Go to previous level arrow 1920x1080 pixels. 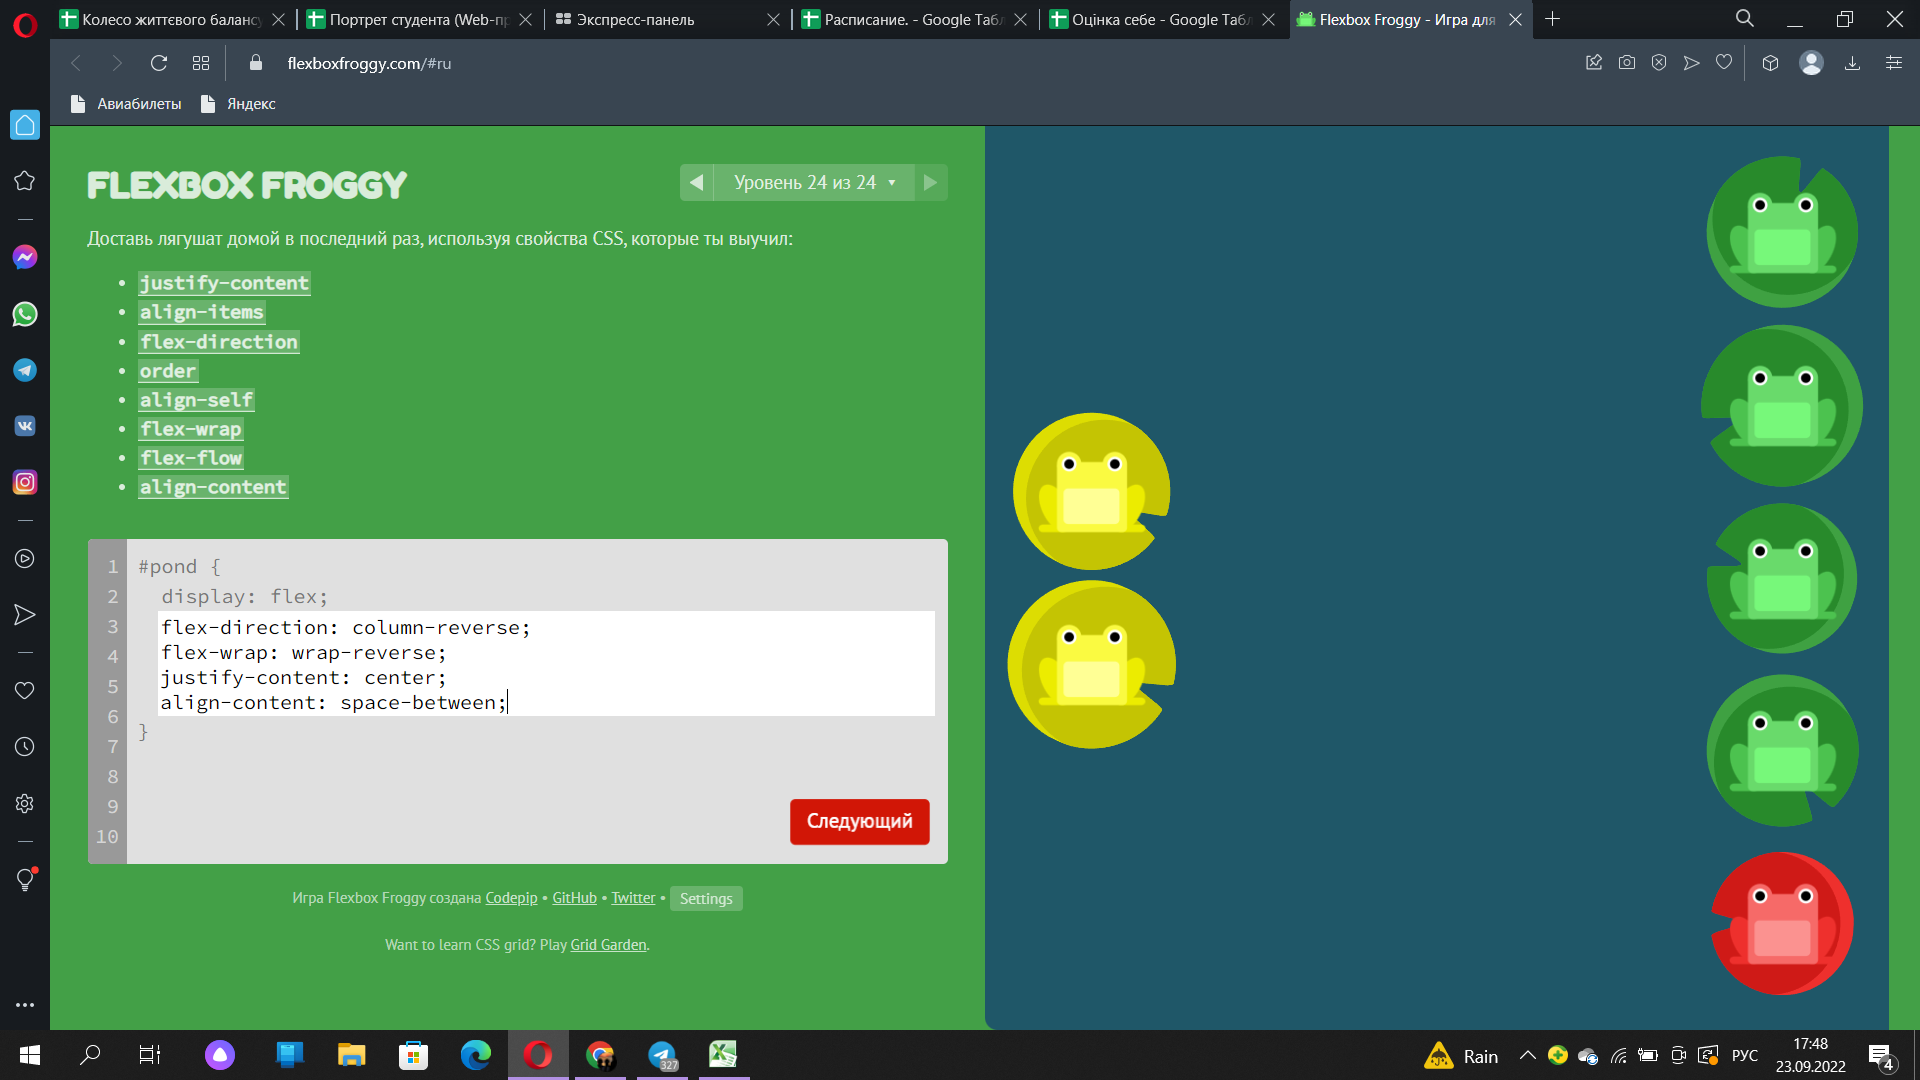pos(697,183)
